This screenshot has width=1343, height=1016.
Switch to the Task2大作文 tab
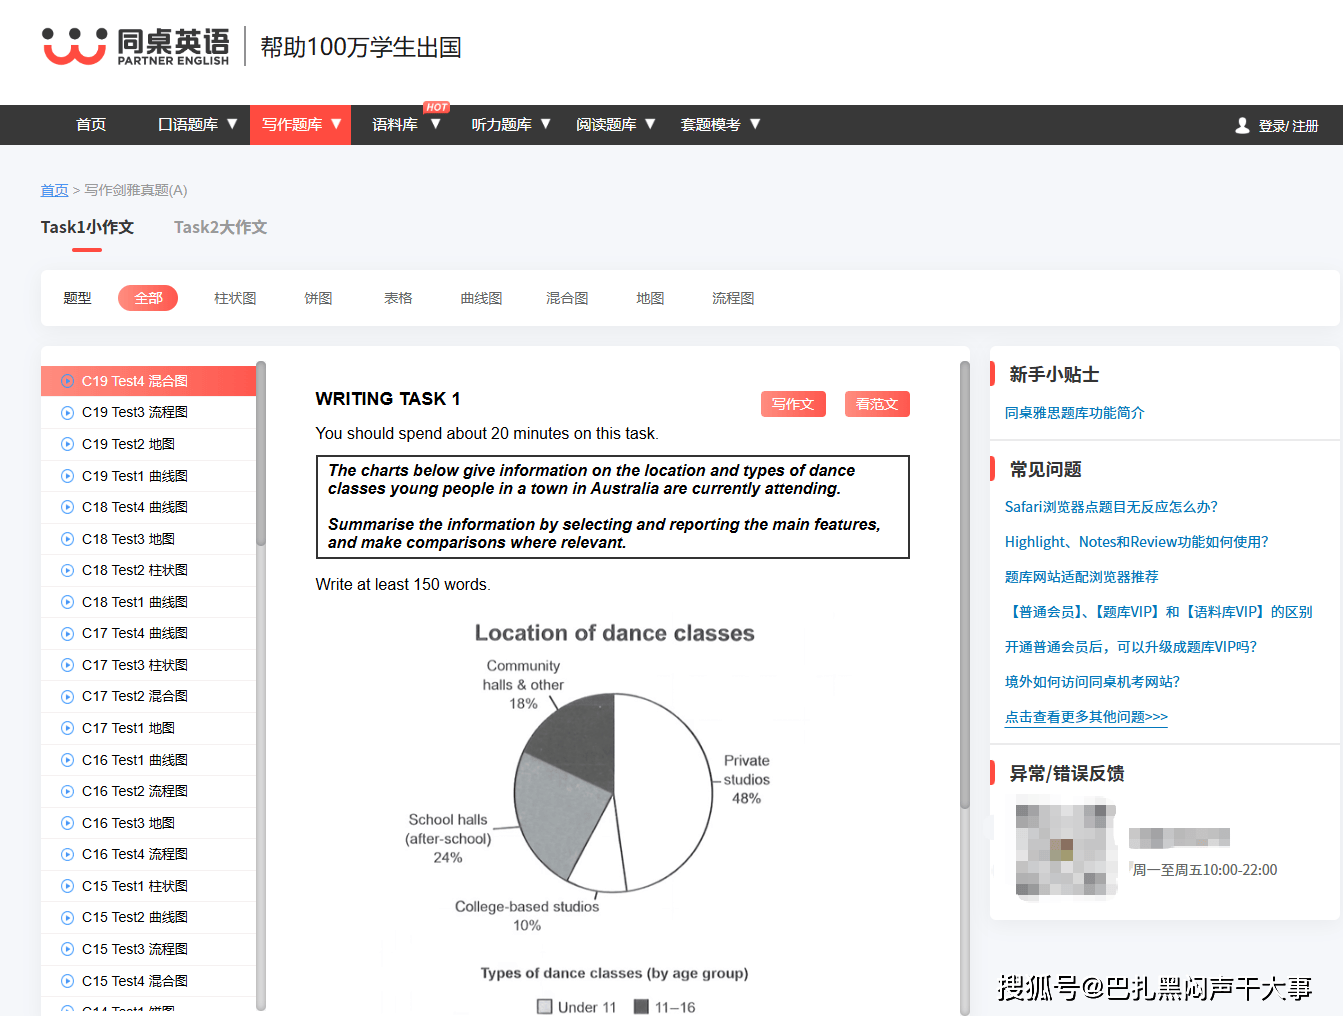pyautogui.click(x=220, y=227)
